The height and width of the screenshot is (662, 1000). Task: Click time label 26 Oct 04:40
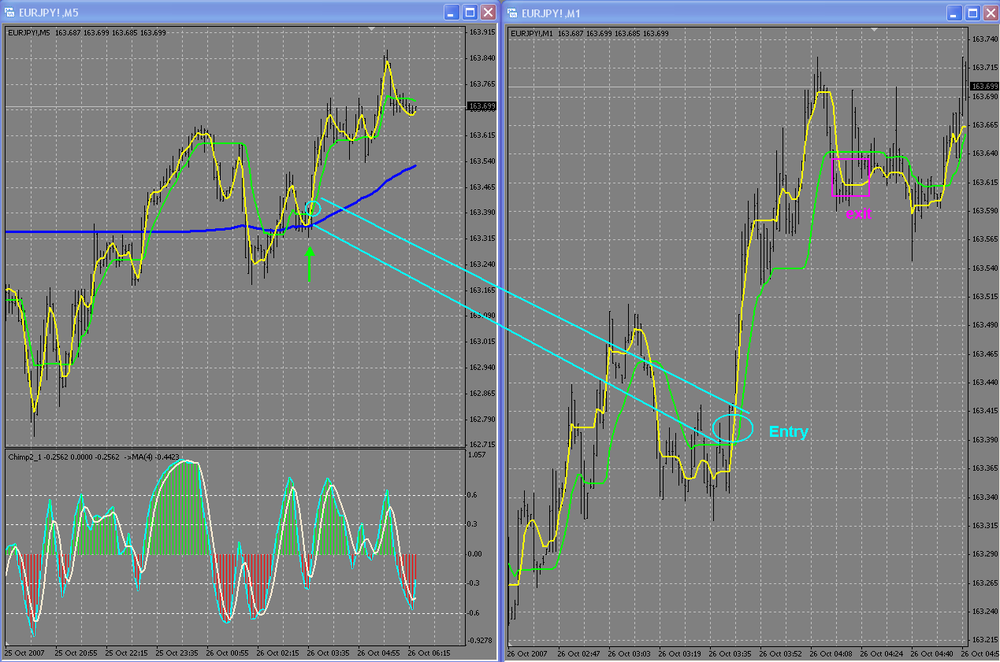pos(932,654)
